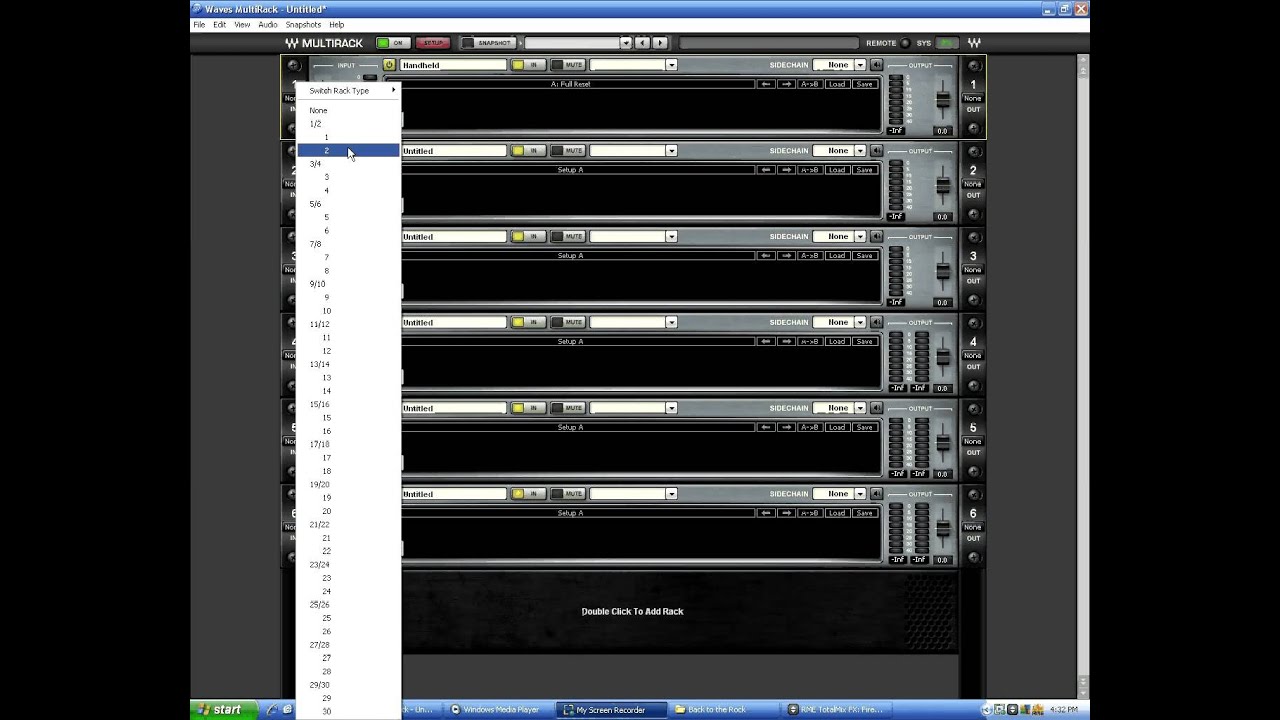Click the sidechain speaker icon on rack 3
The image size is (1280, 720).
click(876, 237)
